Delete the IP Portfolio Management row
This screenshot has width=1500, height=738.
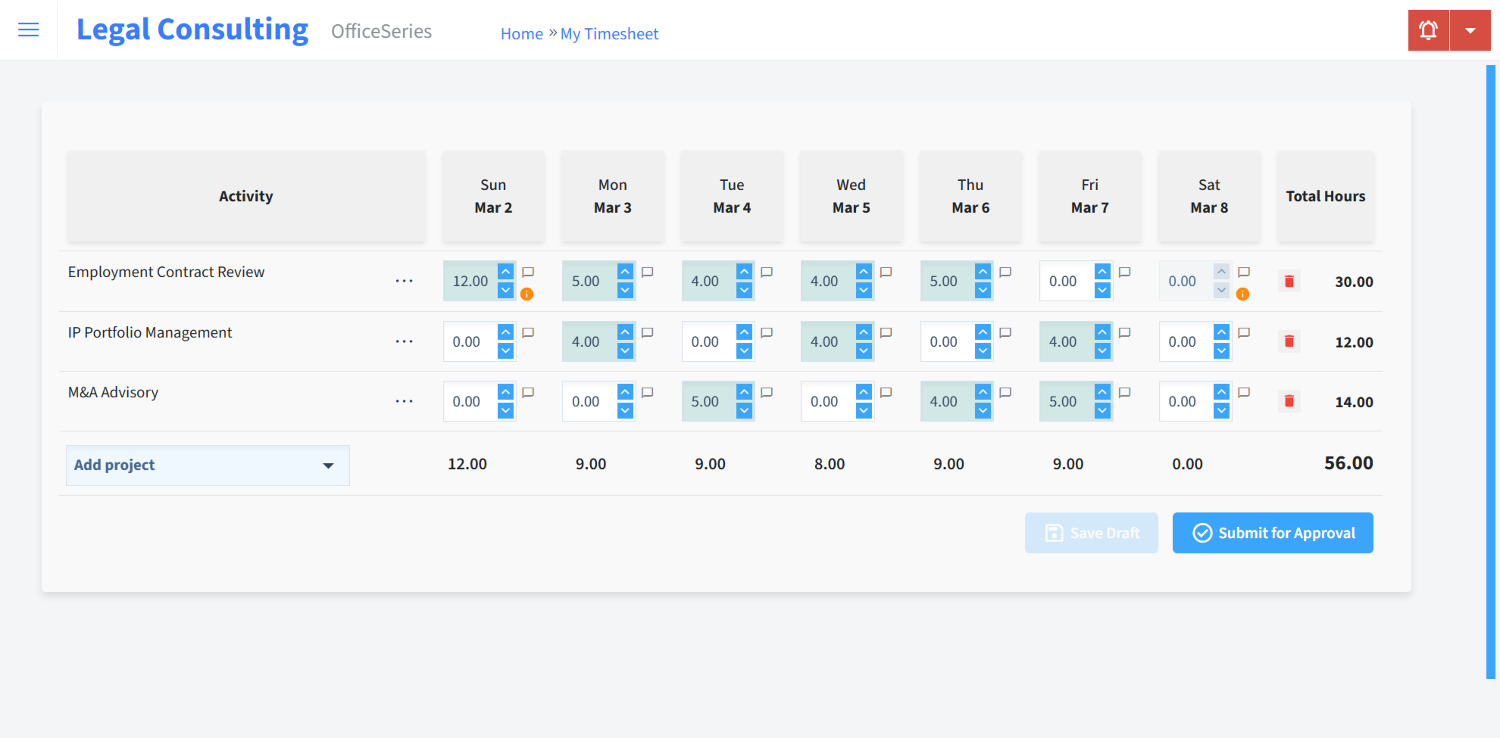1288,341
